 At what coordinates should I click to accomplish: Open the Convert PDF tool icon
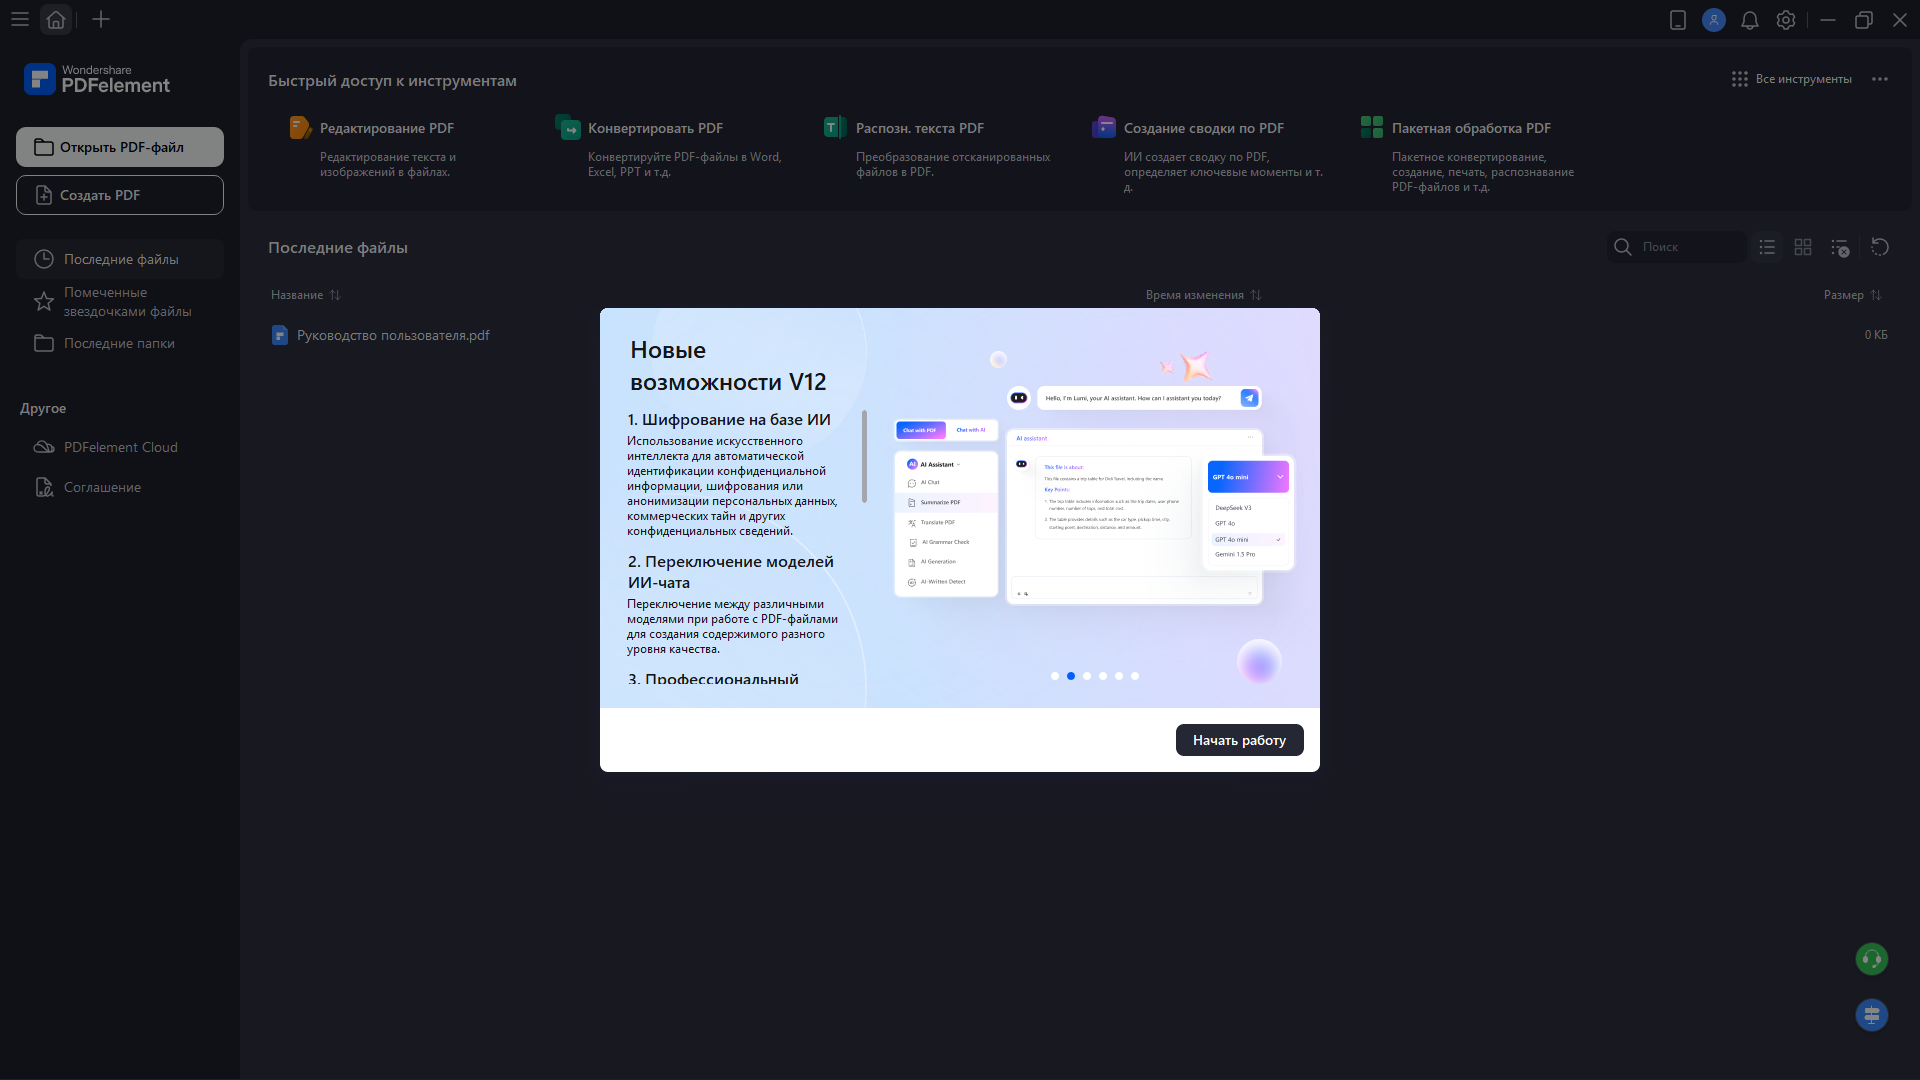pos(568,128)
